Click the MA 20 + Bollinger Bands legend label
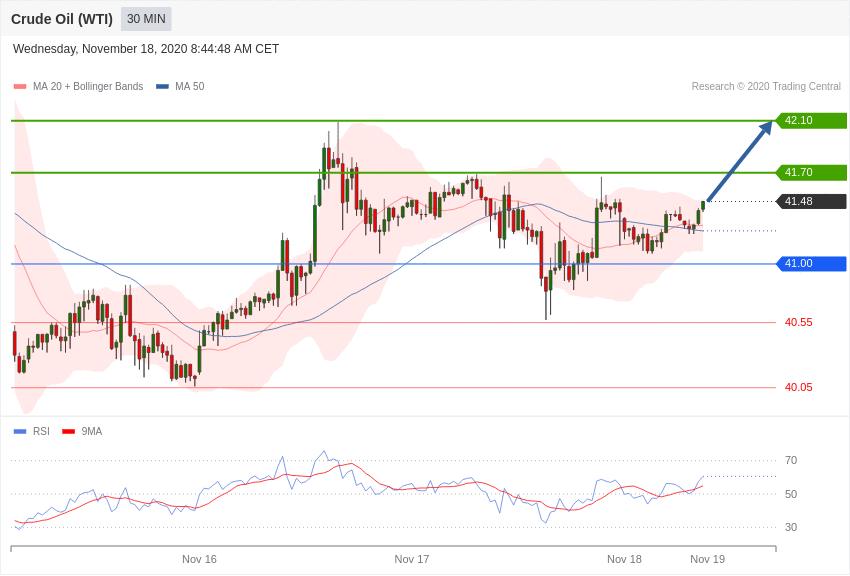This screenshot has width=850, height=576. [x=88, y=86]
